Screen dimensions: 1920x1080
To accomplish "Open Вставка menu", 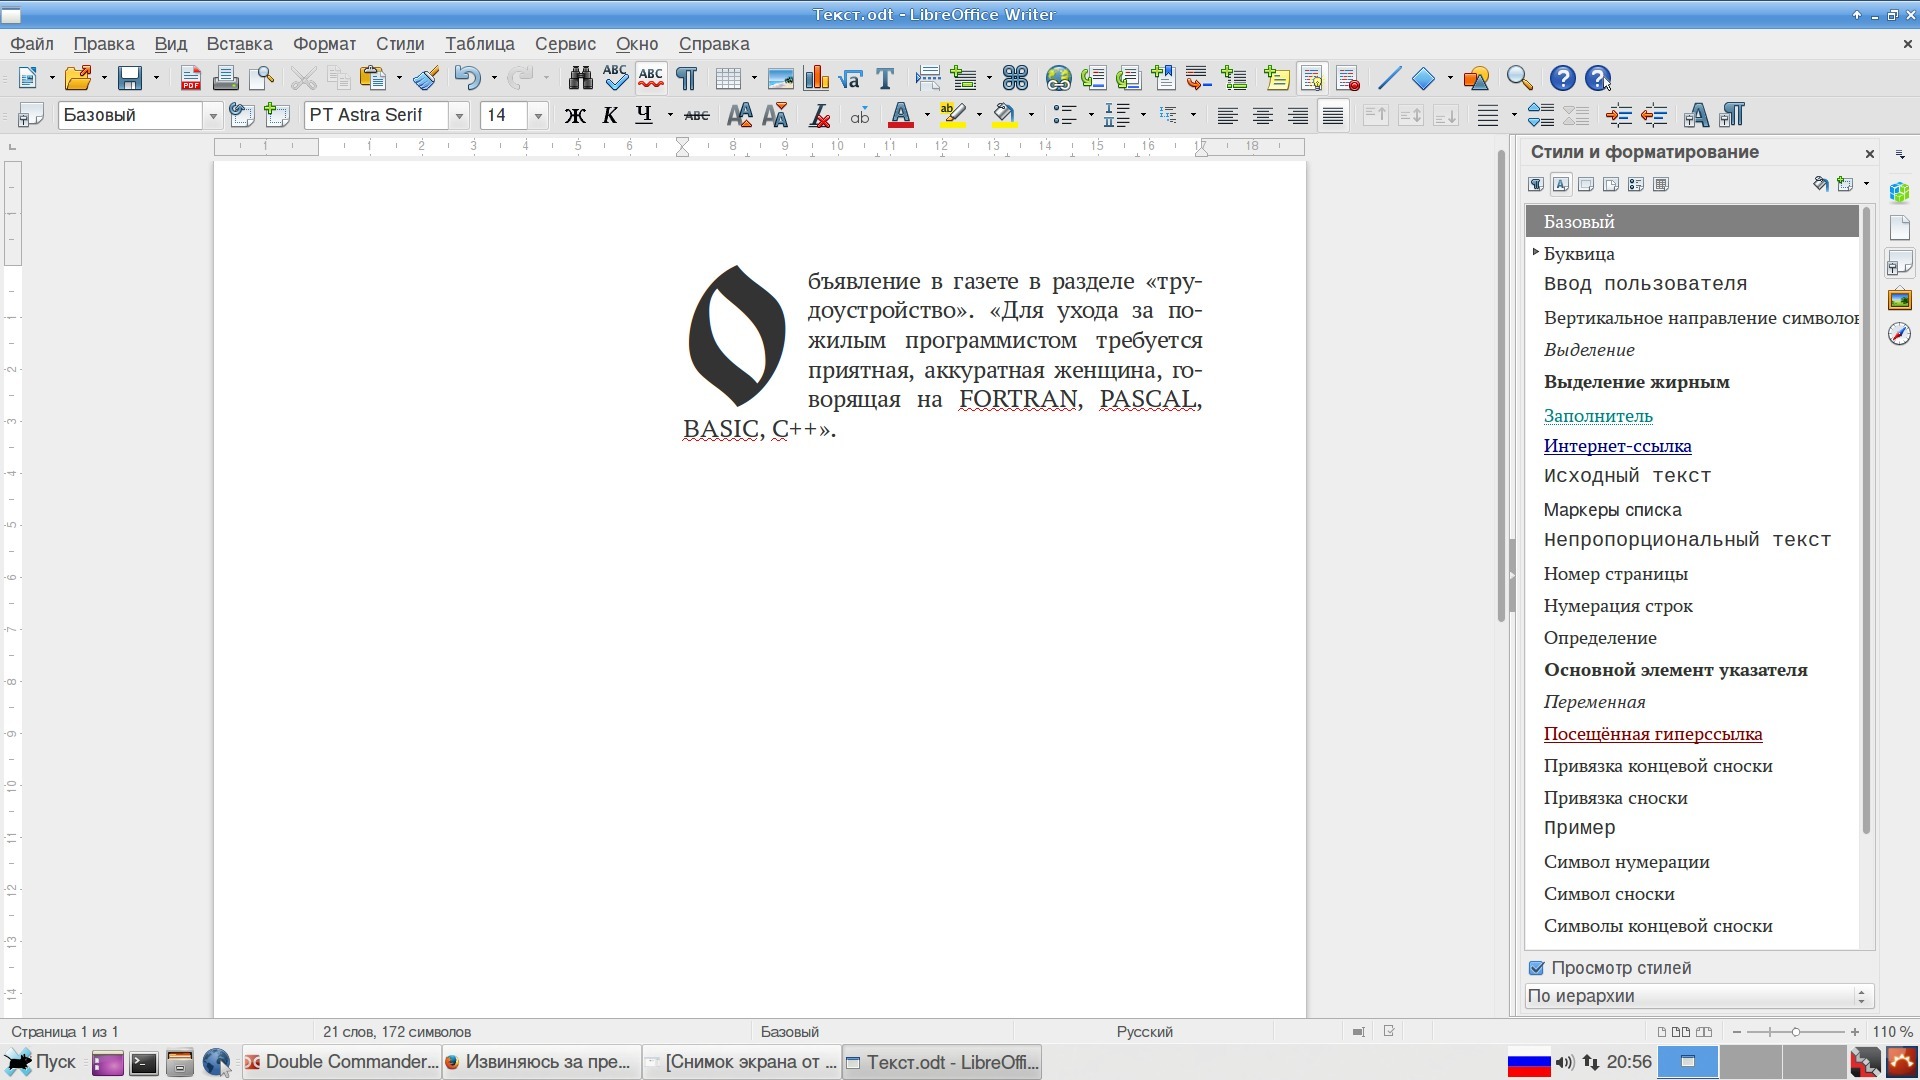I will (x=239, y=44).
